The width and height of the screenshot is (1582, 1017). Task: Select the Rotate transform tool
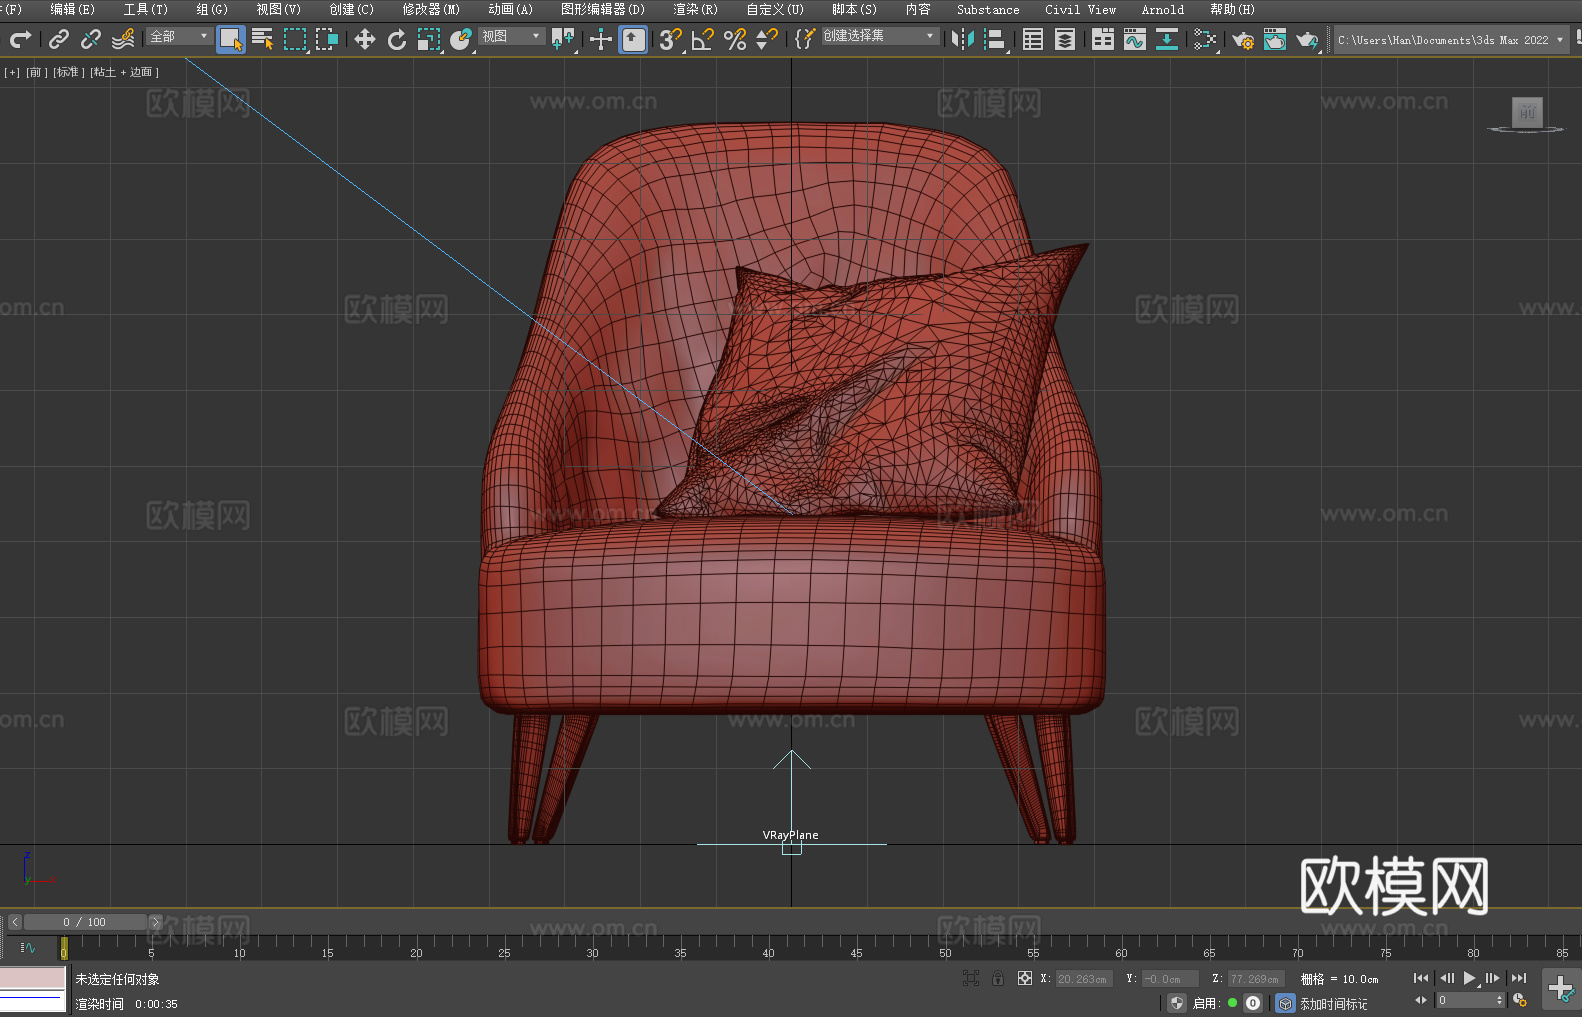pyautogui.click(x=397, y=39)
